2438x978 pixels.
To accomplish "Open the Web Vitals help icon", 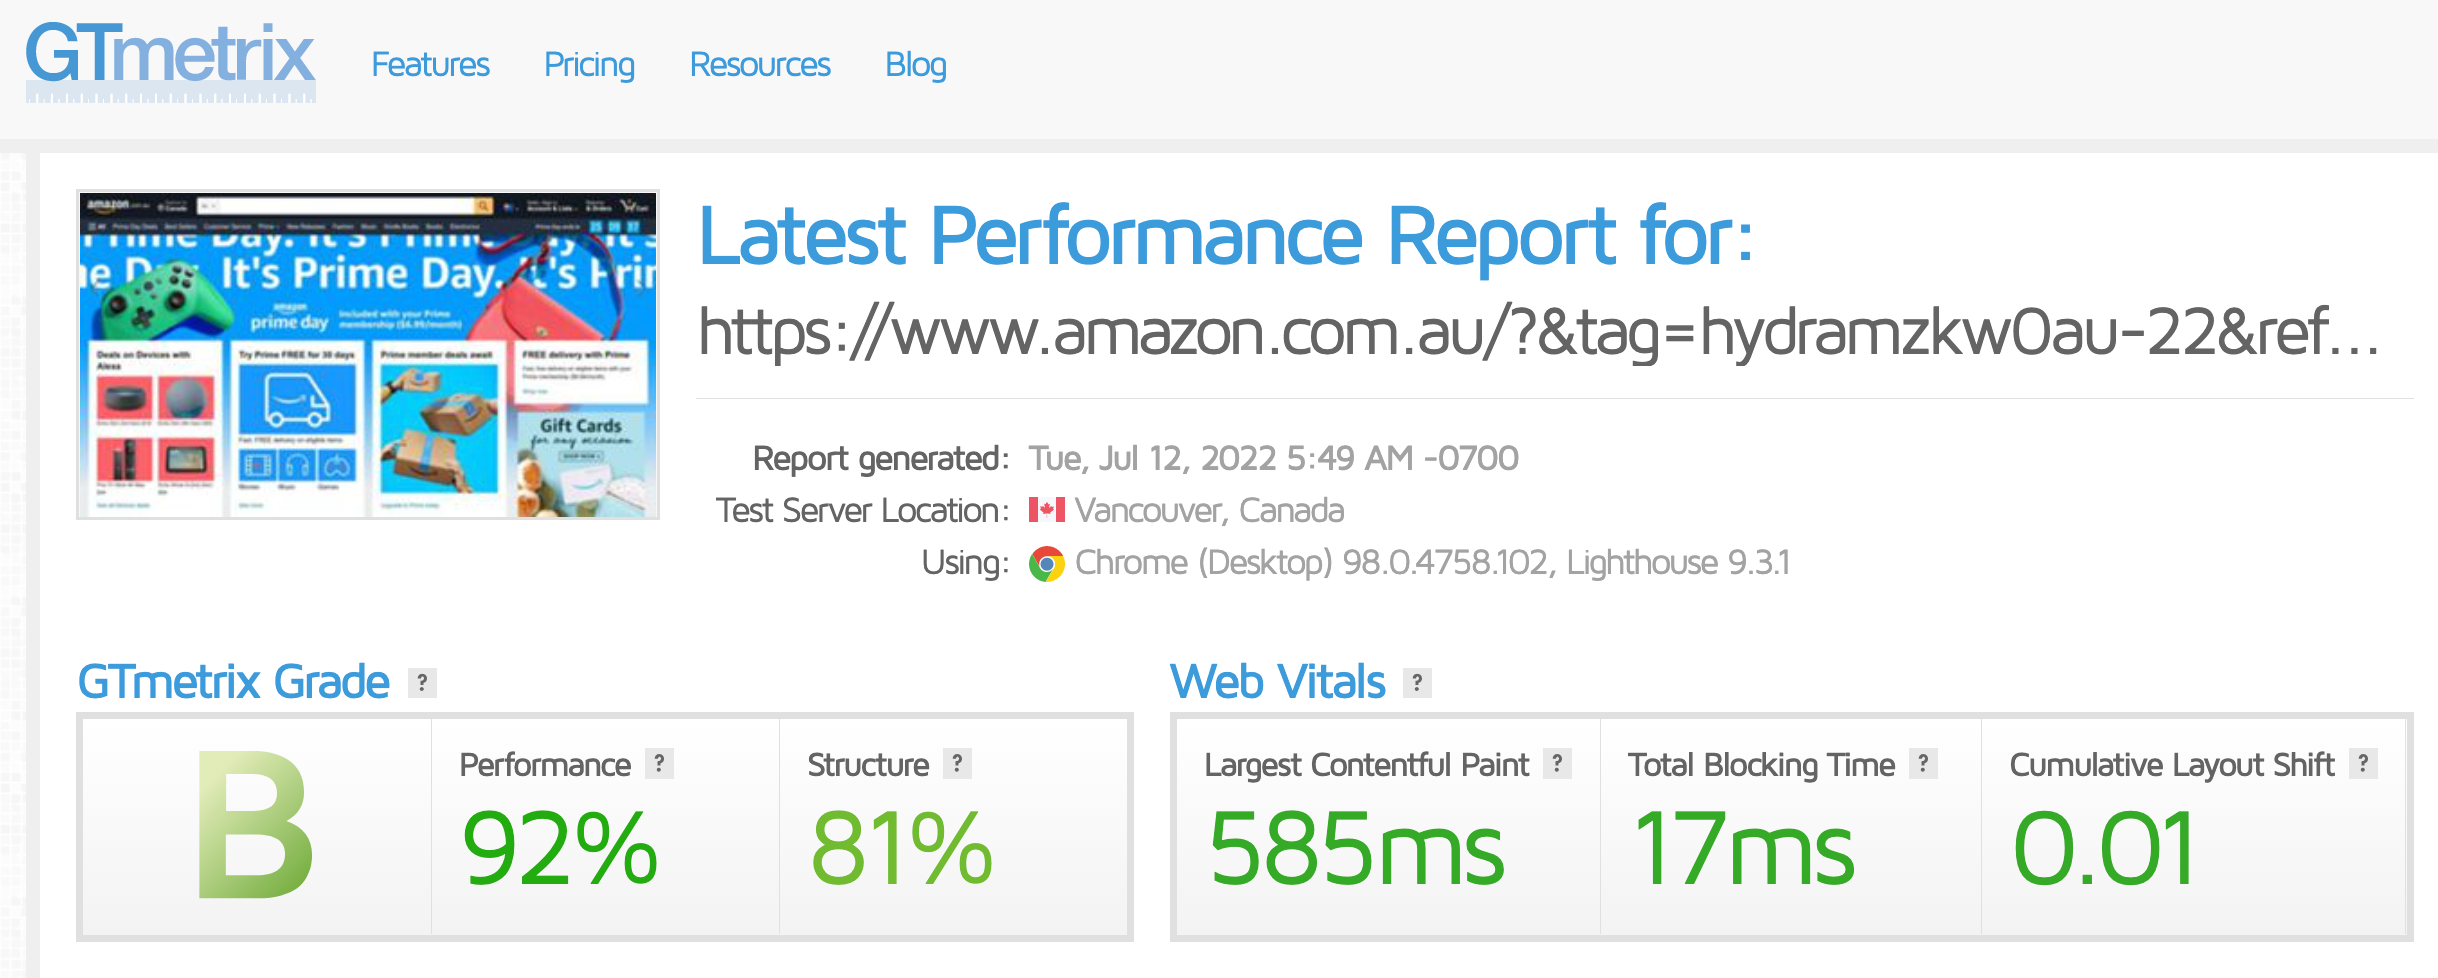I will click(x=1417, y=683).
